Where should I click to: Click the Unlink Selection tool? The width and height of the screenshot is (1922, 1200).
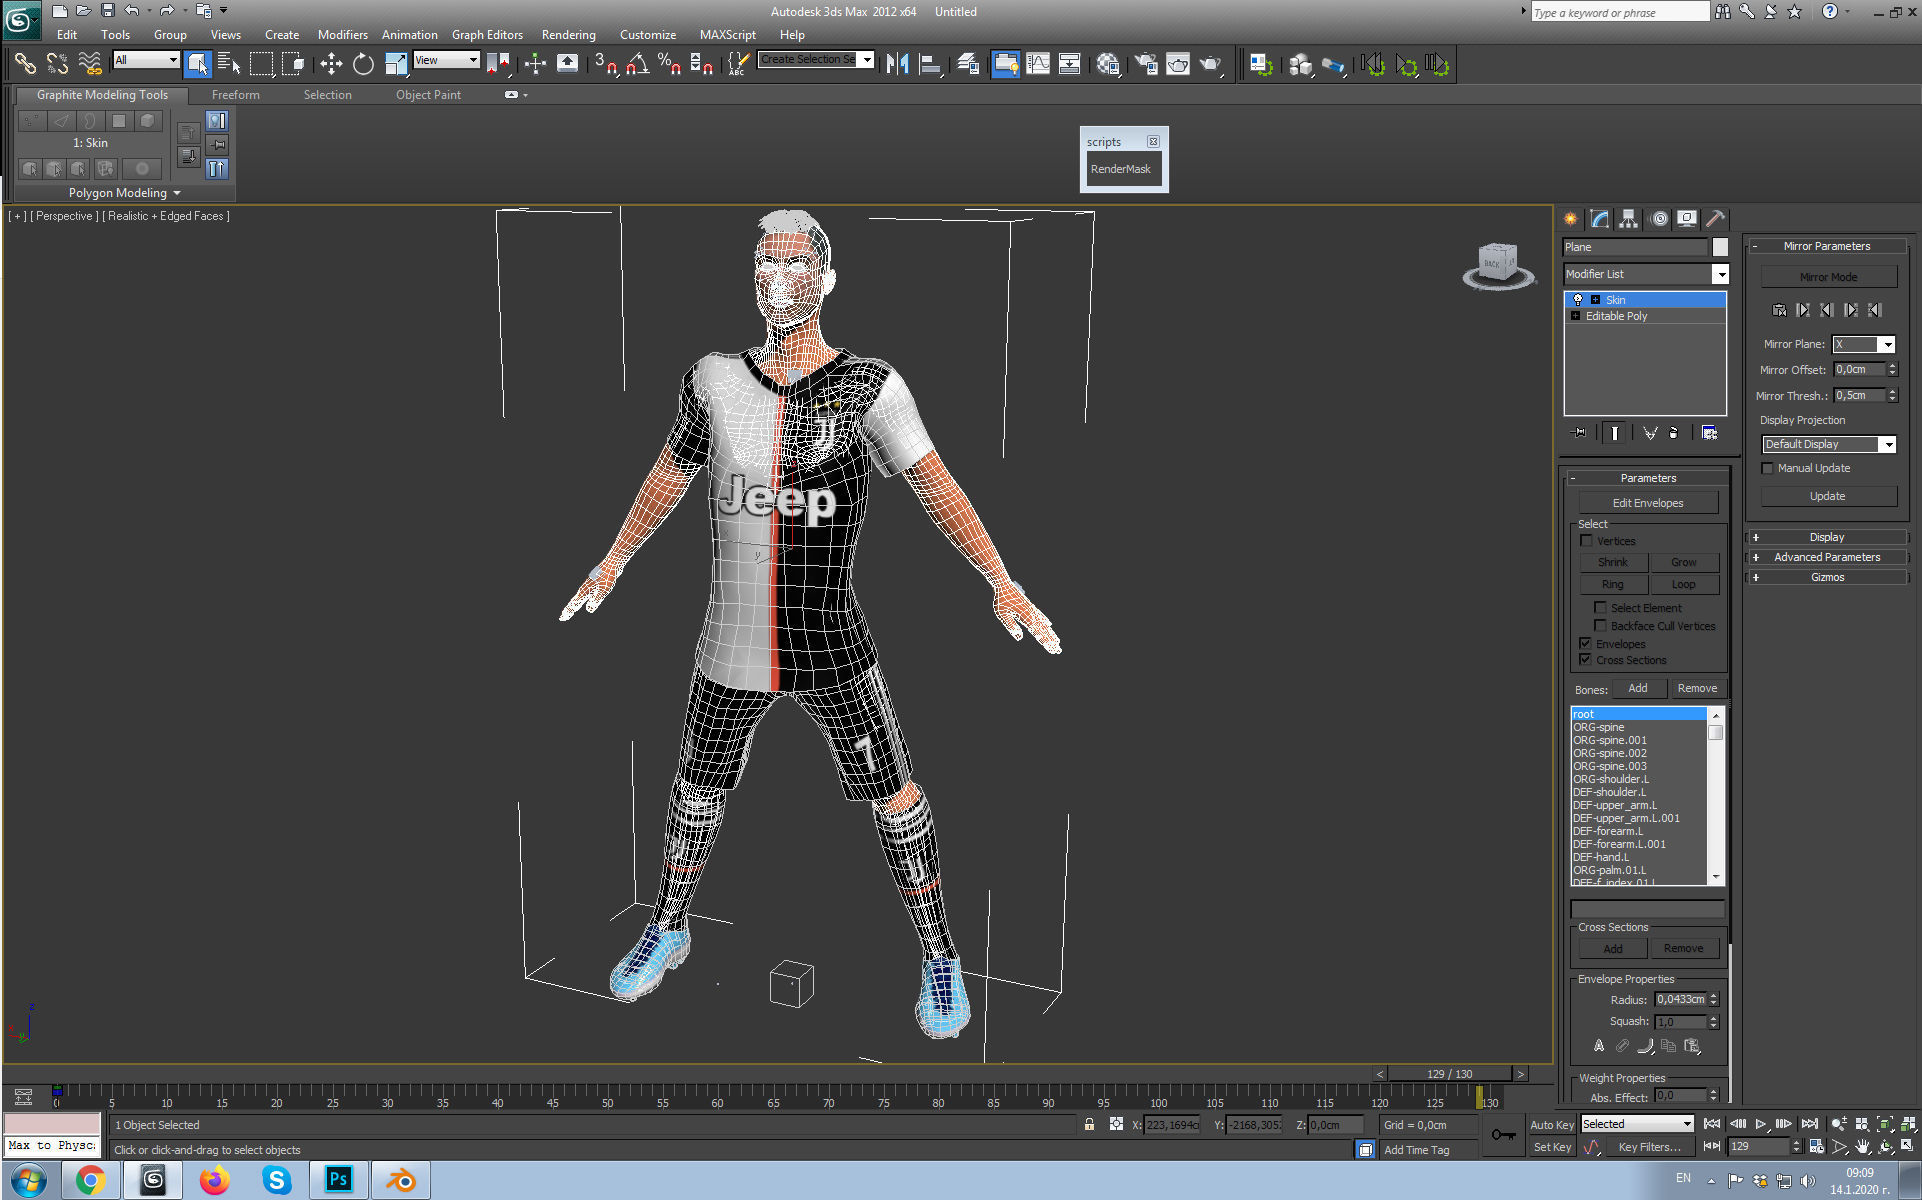(57, 64)
